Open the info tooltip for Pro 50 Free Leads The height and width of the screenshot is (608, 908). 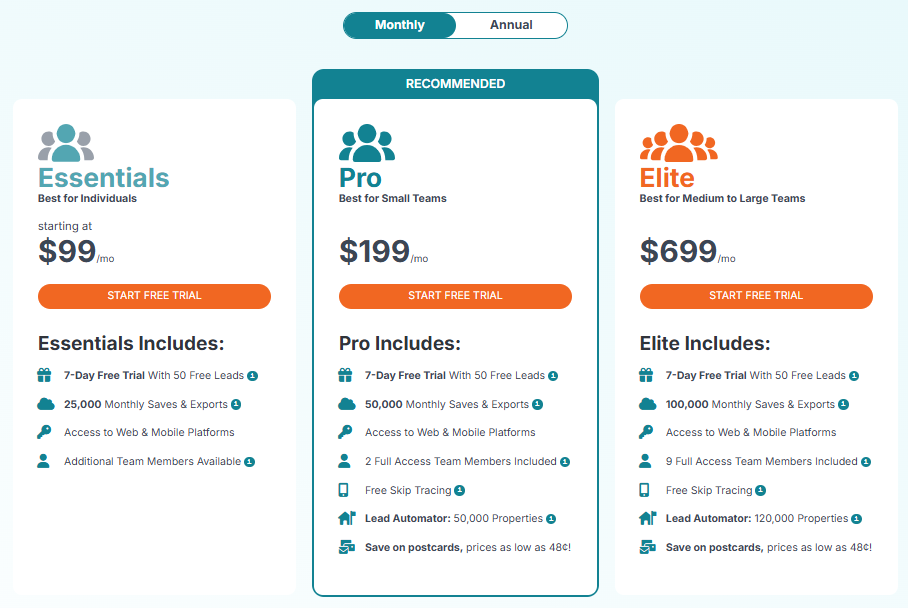point(552,375)
